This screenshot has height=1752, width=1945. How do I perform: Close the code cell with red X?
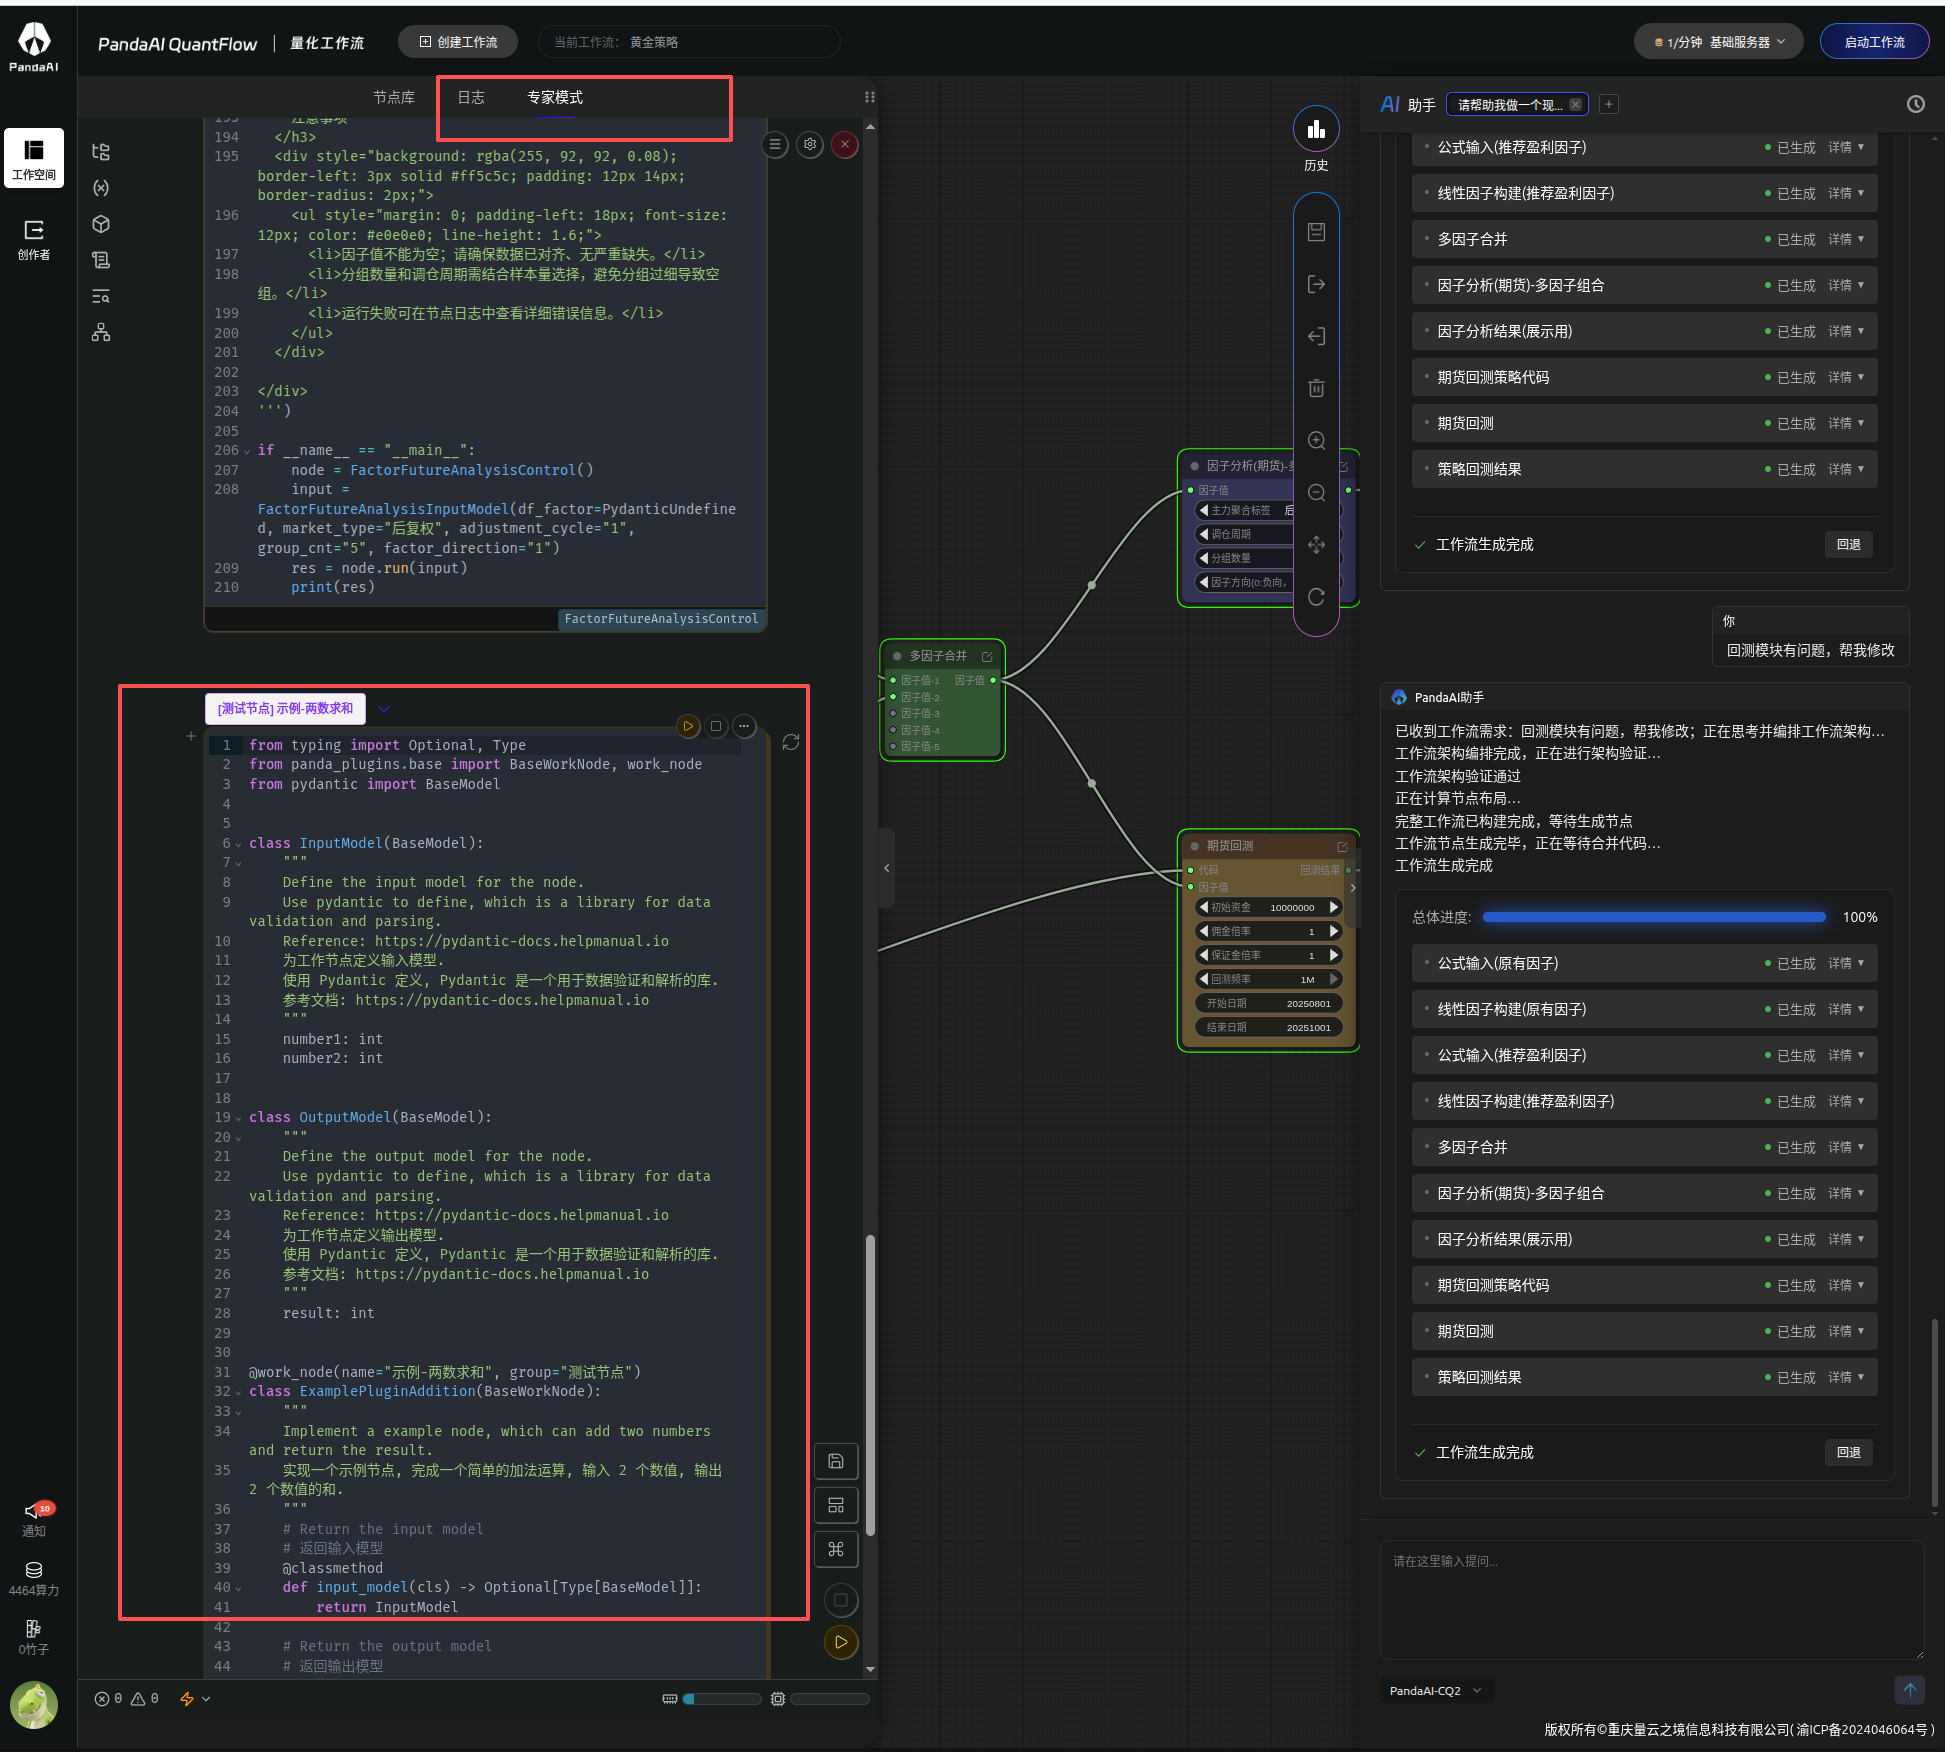[845, 144]
